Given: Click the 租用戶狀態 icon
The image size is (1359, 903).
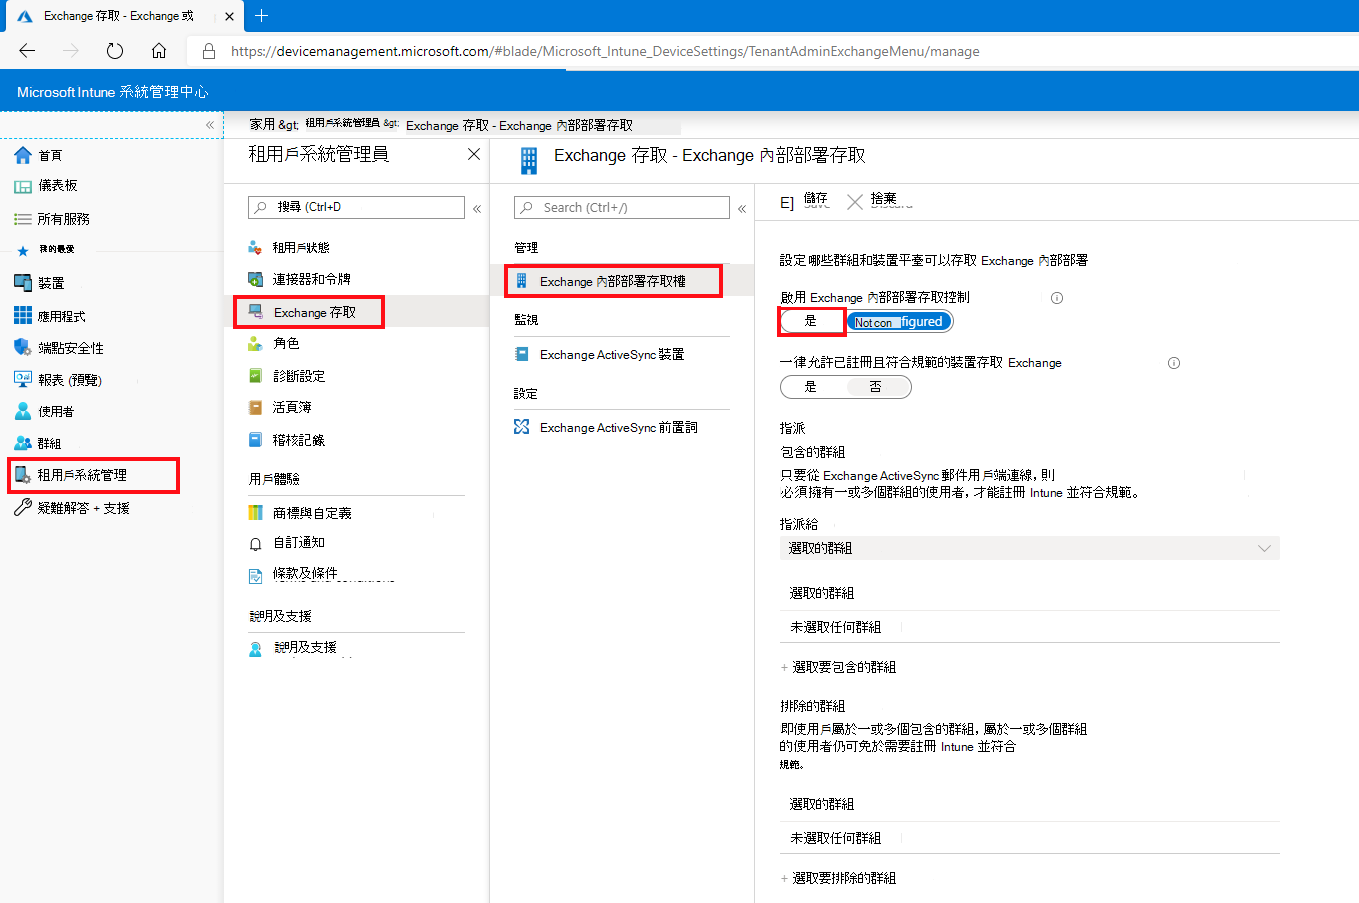Looking at the screenshot, I should pyautogui.click(x=255, y=247).
